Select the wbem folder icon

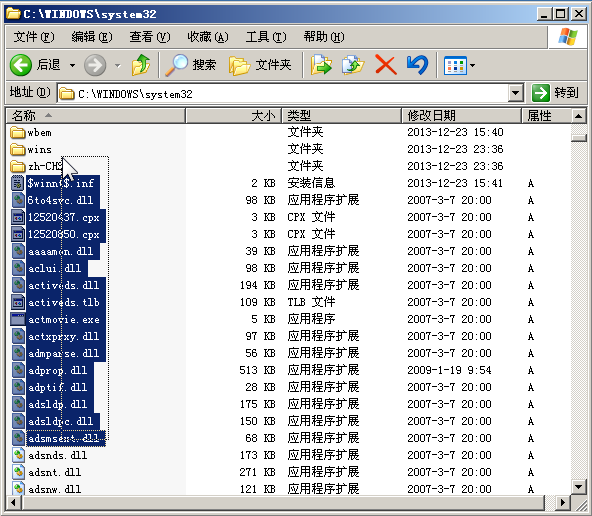tap(18, 132)
